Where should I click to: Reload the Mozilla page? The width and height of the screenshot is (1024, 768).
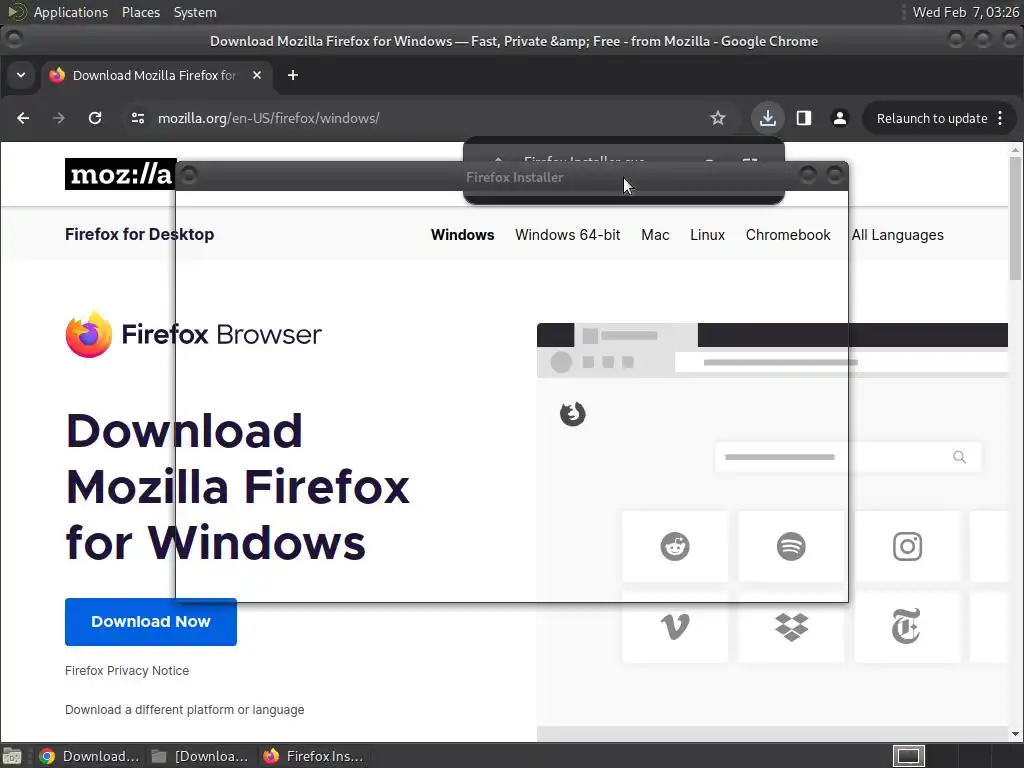coord(95,118)
